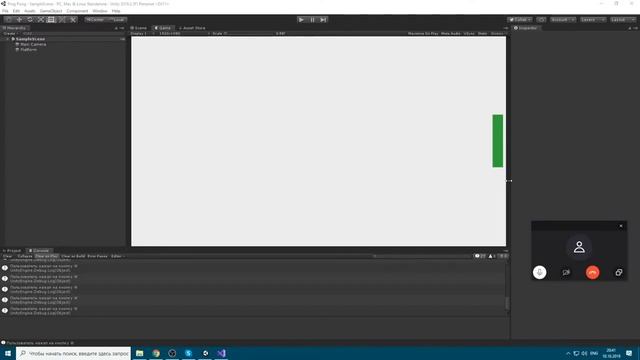
Task: Pause the game with the Pause button
Action: click(x=312, y=20)
